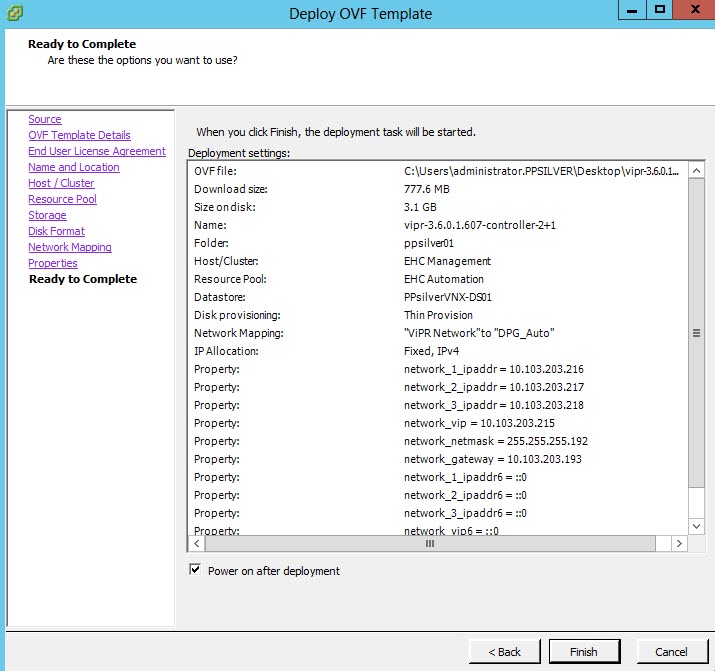This screenshot has width=715, height=671.
Task: Open the Network Mapping step
Action: 70,247
